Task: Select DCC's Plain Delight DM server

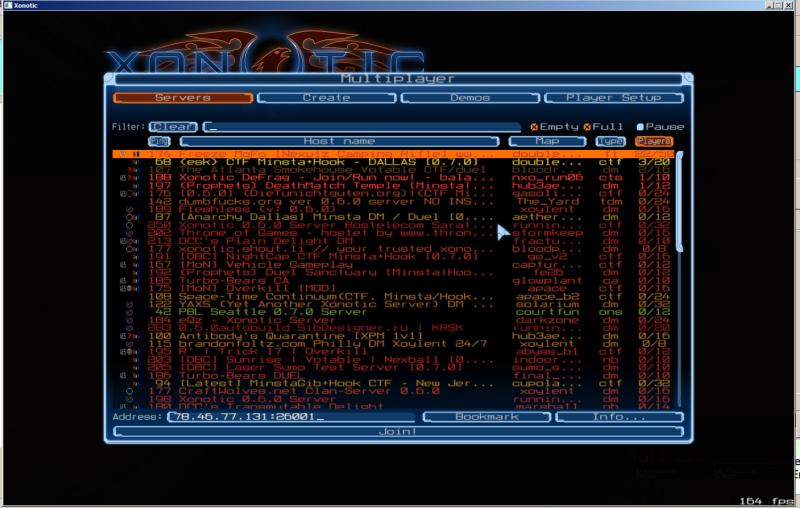Action: click(x=393, y=241)
